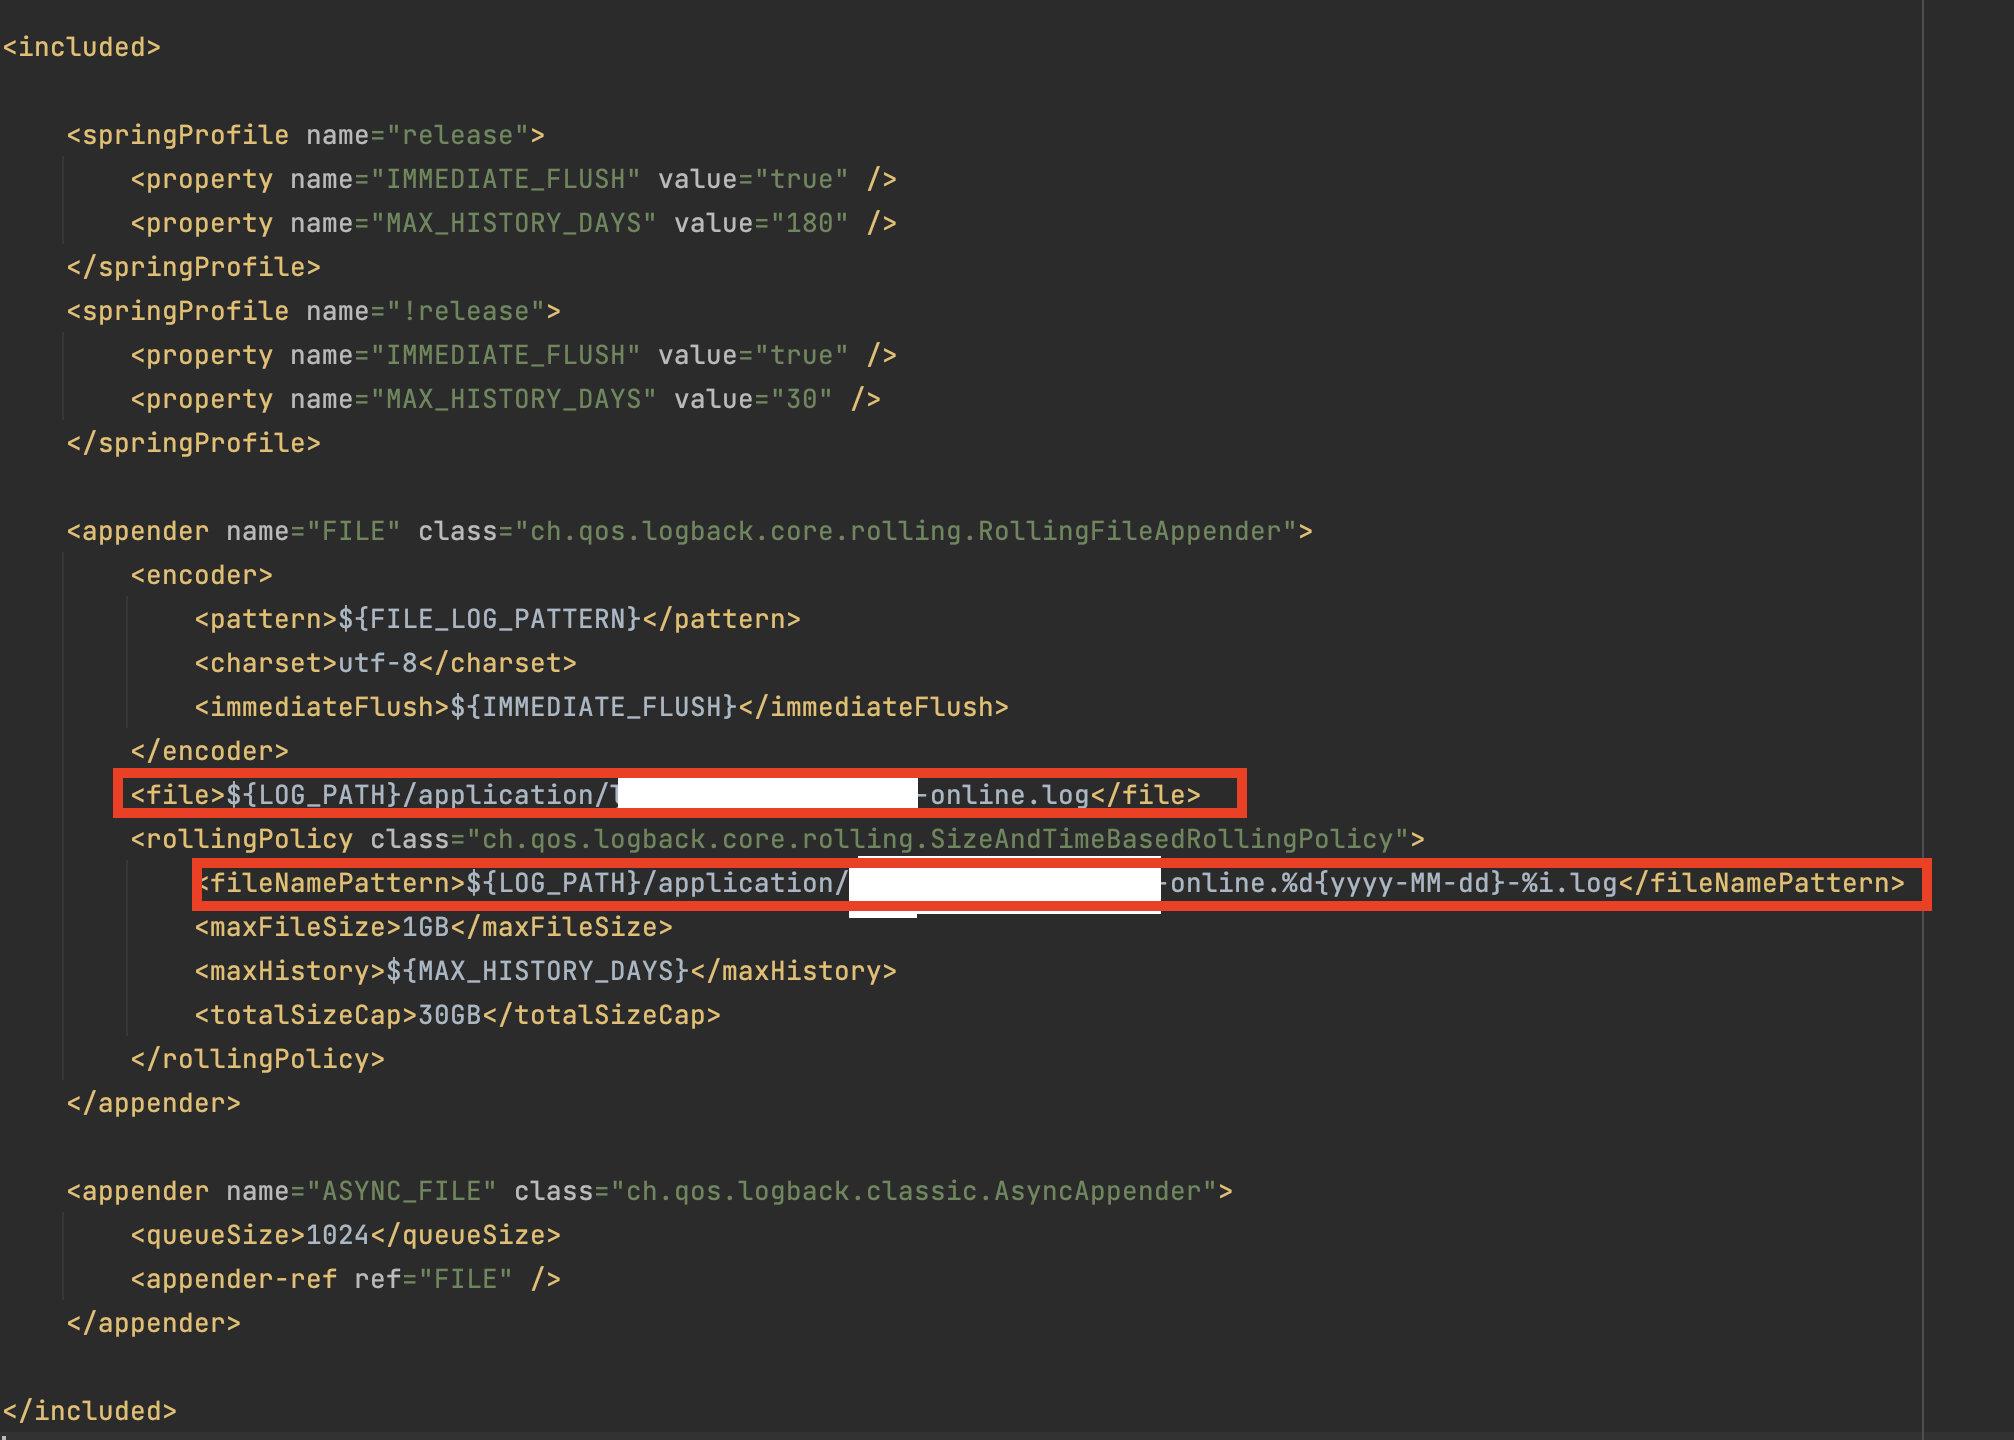Click the 1024 queueSize value
The image size is (2014, 1440).
337,1235
